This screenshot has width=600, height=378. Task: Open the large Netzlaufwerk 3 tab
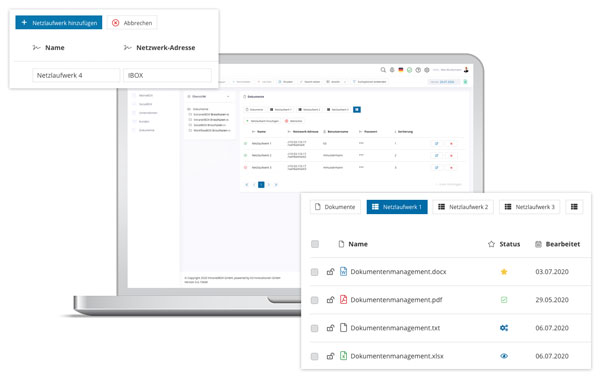[x=530, y=207]
